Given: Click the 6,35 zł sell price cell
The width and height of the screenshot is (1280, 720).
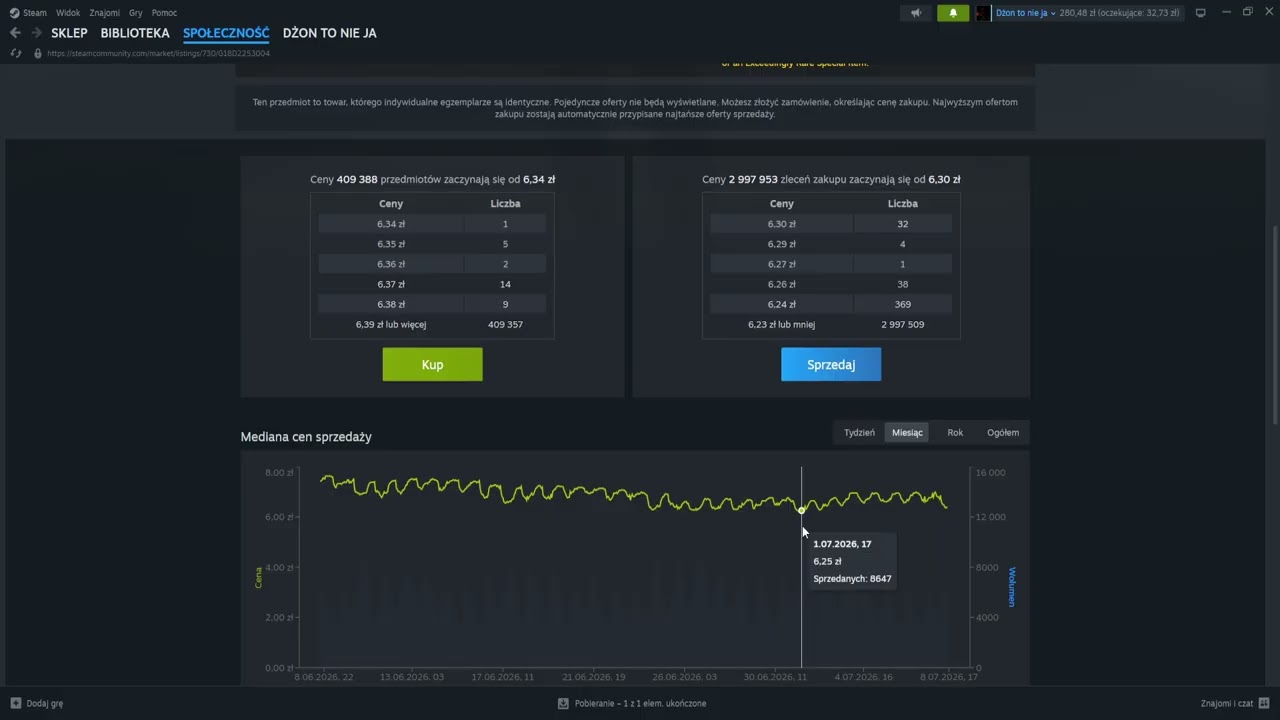Looking at the screenshot, I should (391, 244).
